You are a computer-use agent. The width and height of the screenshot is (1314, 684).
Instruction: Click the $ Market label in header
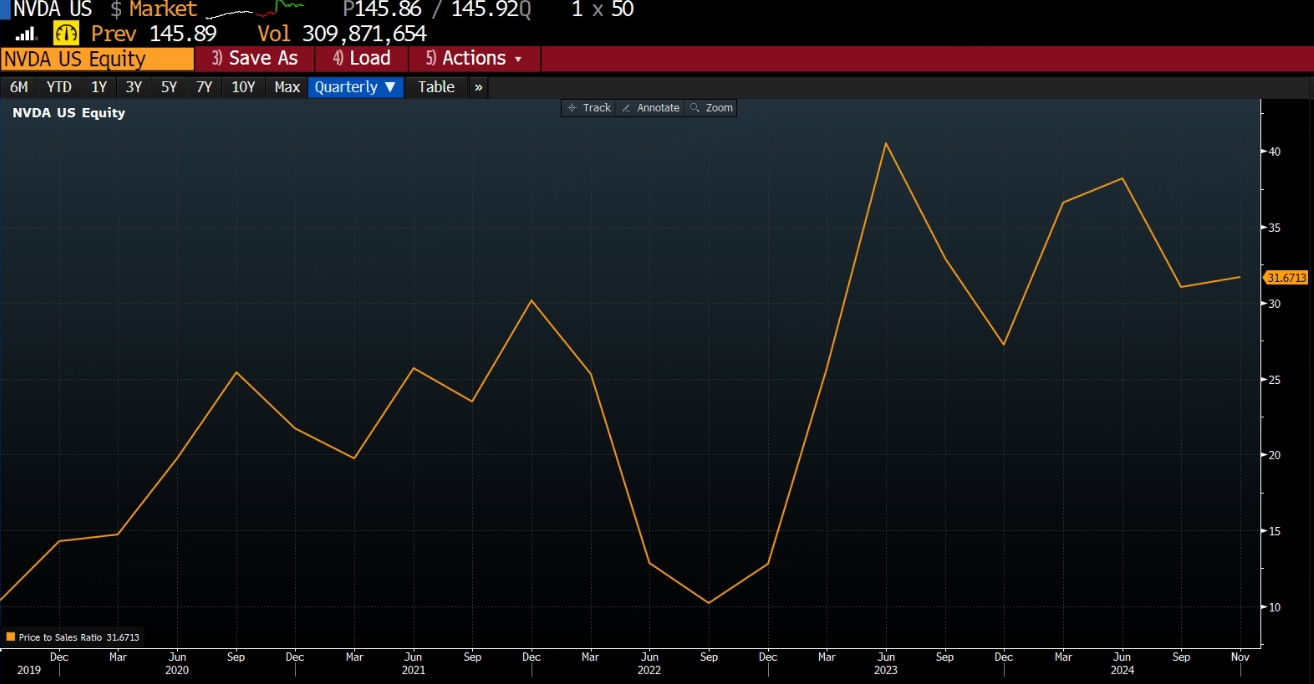click(x=155, y=10)
